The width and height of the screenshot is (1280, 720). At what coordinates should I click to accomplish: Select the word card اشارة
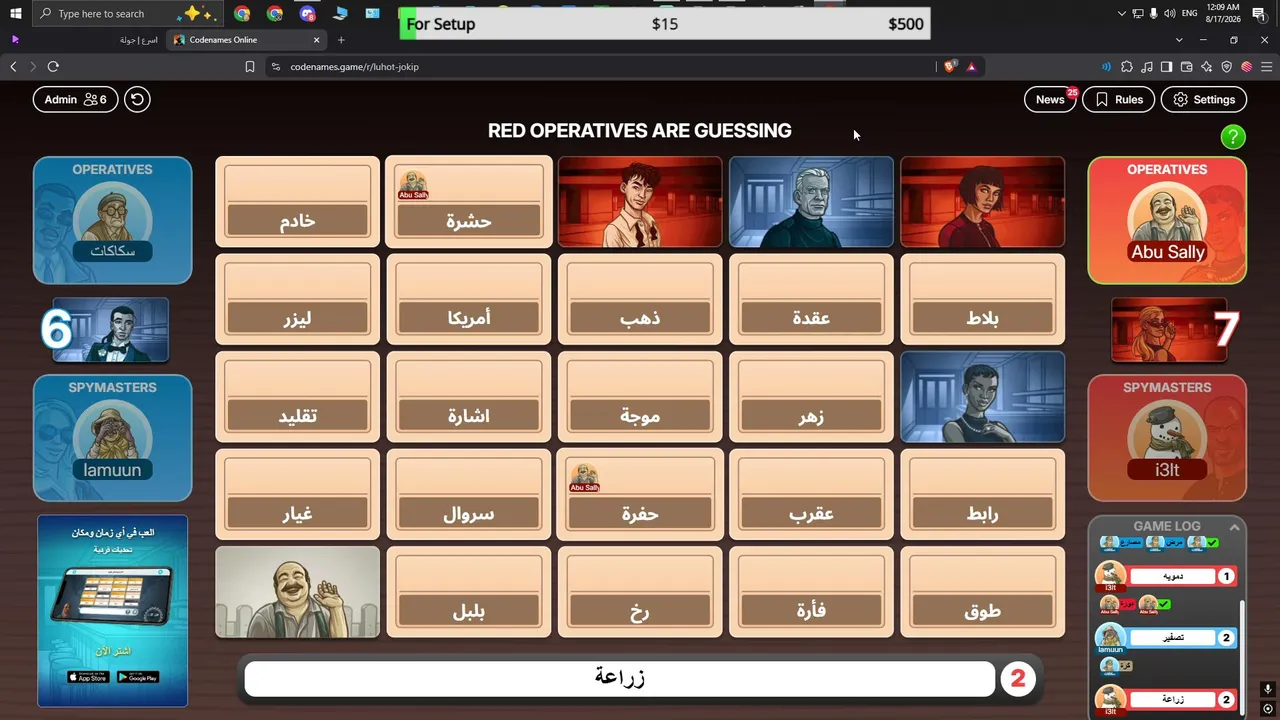(469, 397)
